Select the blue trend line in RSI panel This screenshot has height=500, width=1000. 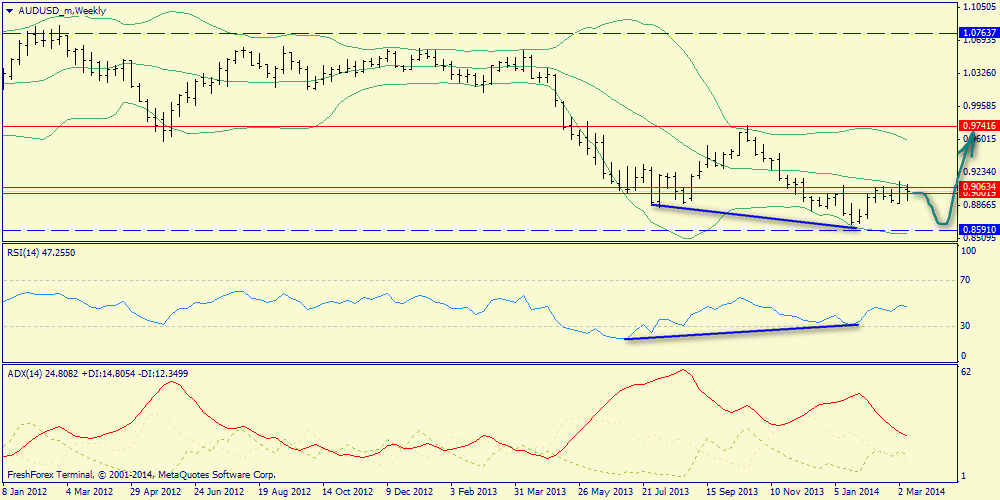740,331
